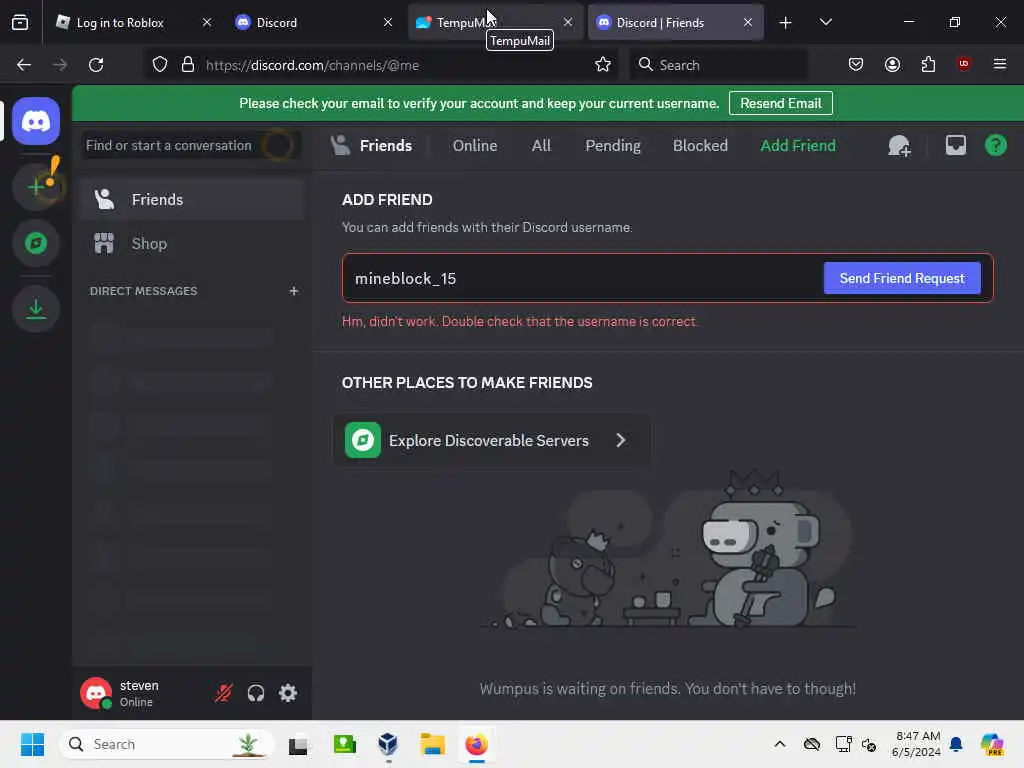Screen dimensions: 1024x768
Task: Switch to the All friends tab
Action: pos(541,146)
